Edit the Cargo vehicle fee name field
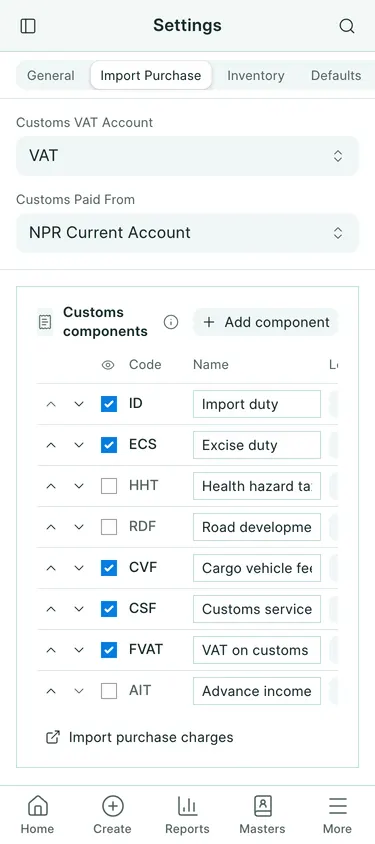 point(257,568)
